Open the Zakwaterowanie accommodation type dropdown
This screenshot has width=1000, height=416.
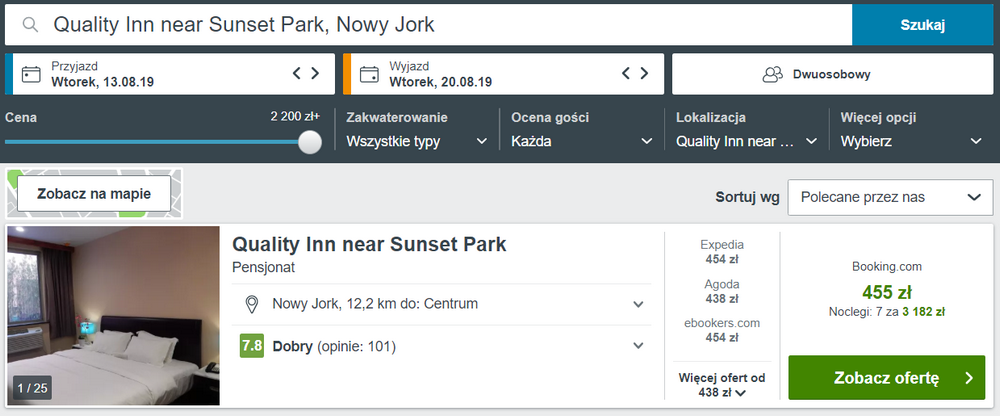click(417, 142)
